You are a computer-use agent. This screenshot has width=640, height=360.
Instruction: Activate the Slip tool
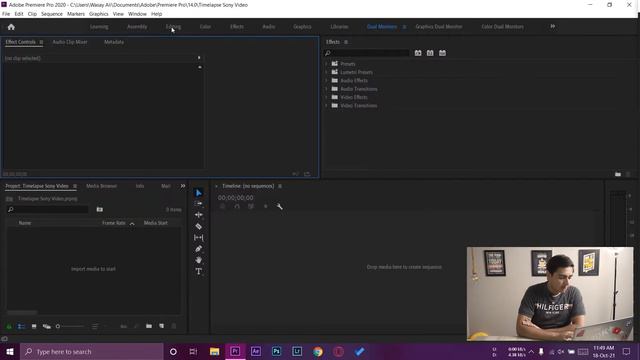click(x=199, y=238)
